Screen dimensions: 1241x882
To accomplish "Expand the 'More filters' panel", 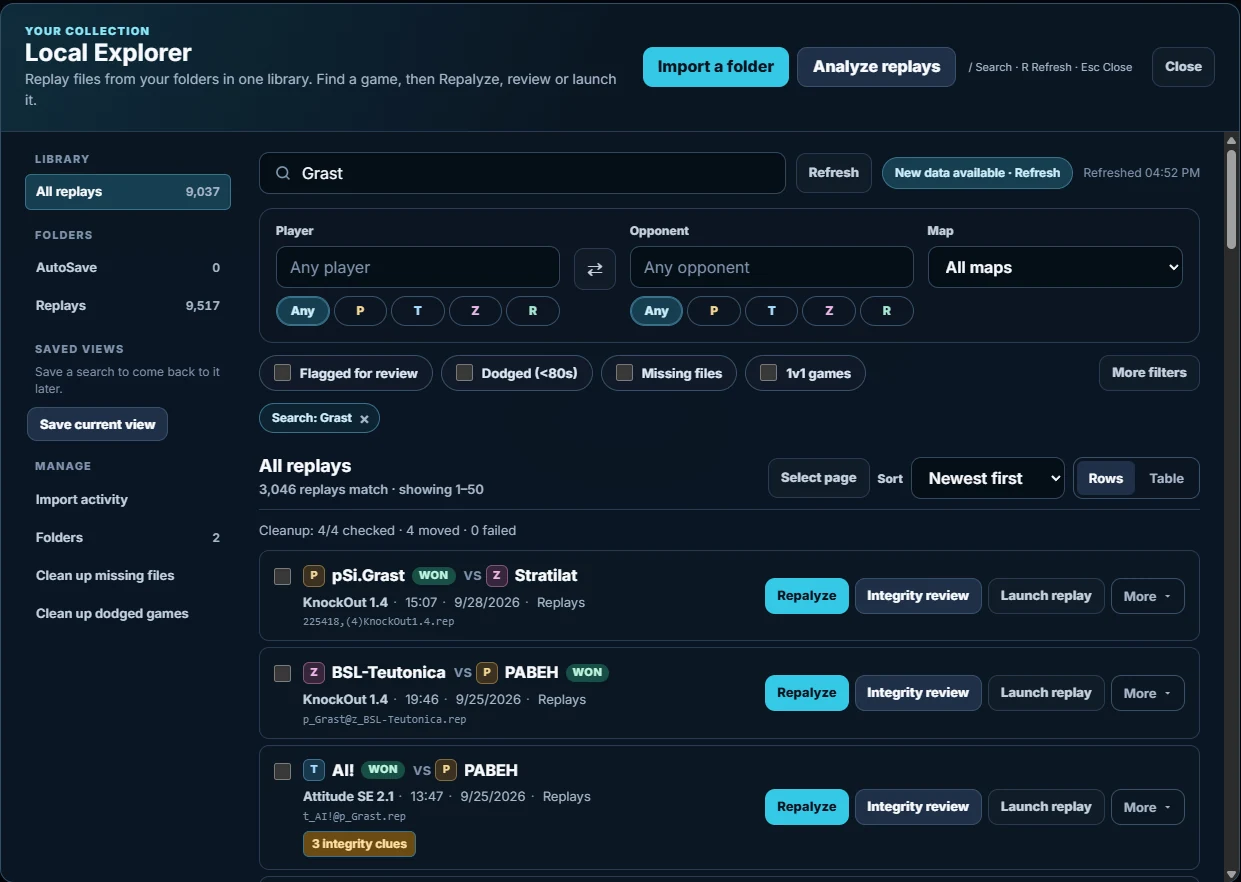I will tap(1149, 373).
